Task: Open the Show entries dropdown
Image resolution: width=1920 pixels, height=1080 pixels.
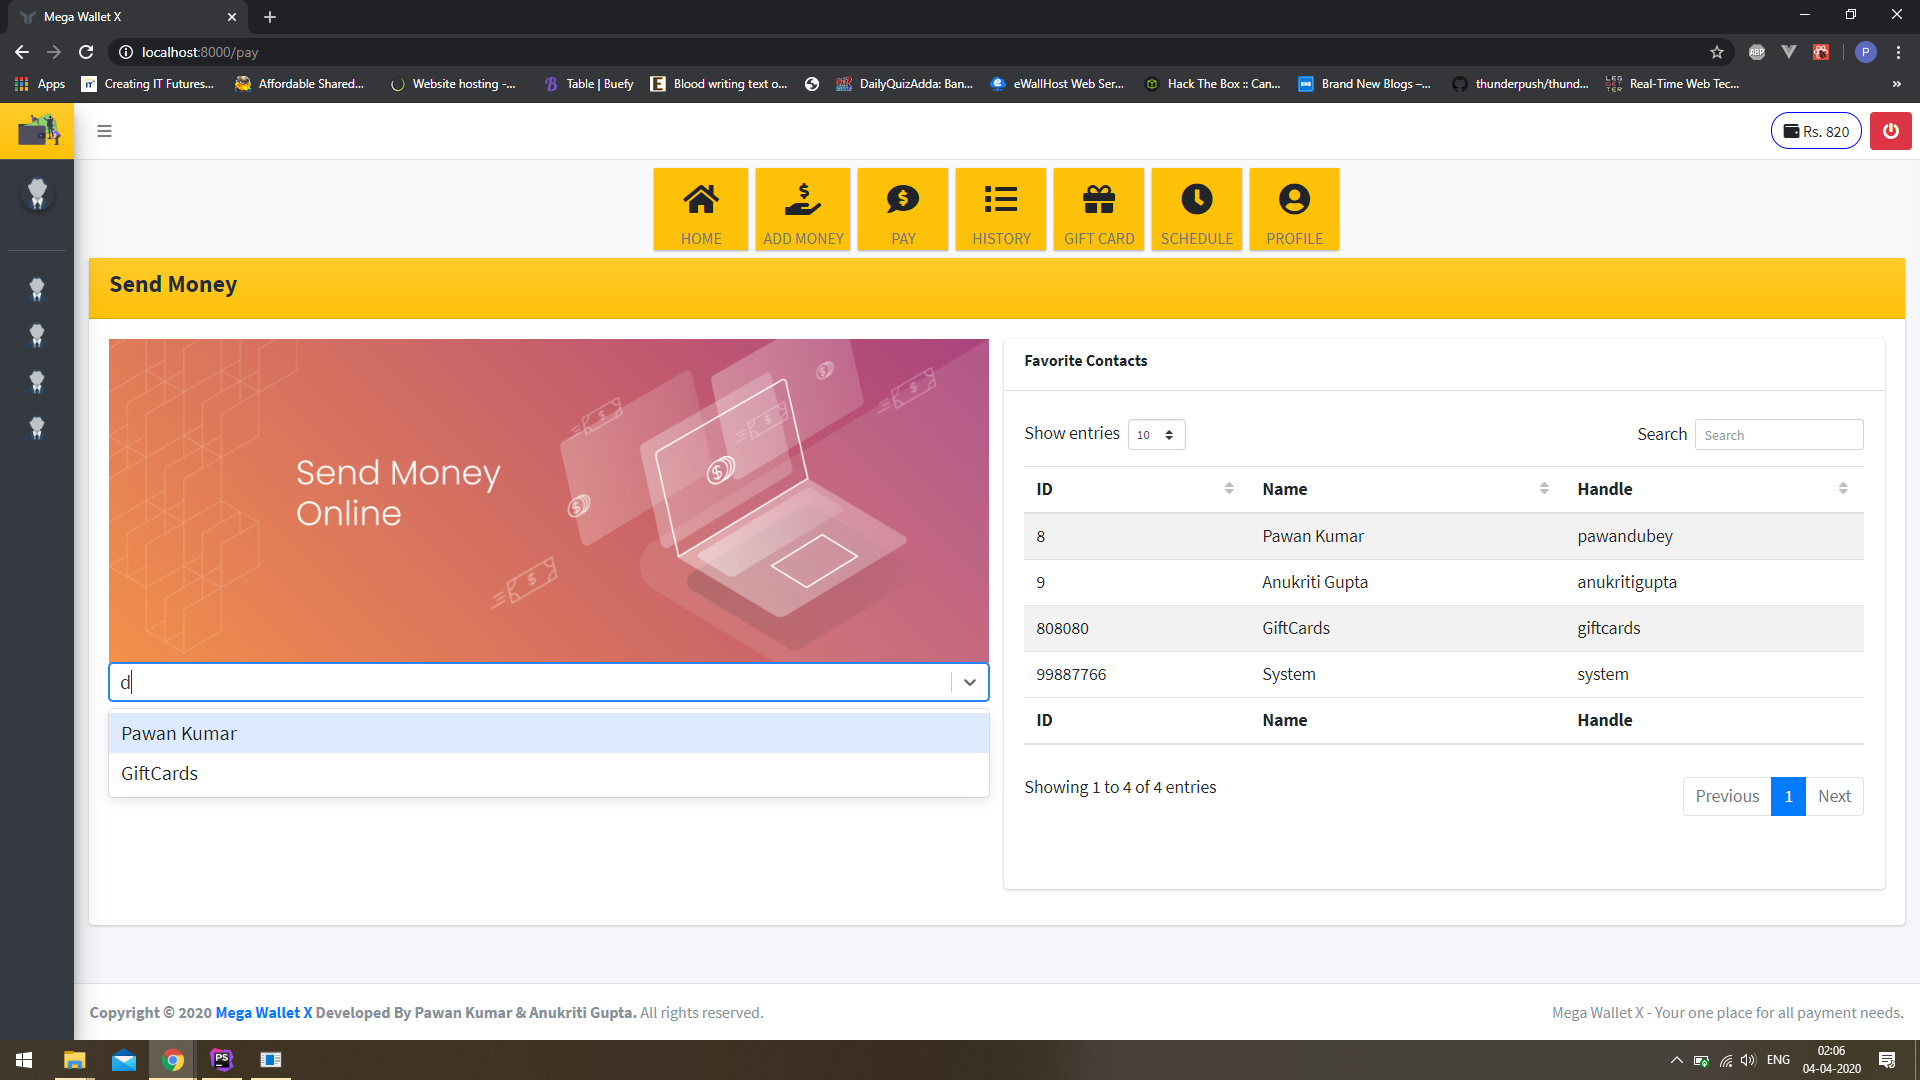Action: pos(1156,435)
